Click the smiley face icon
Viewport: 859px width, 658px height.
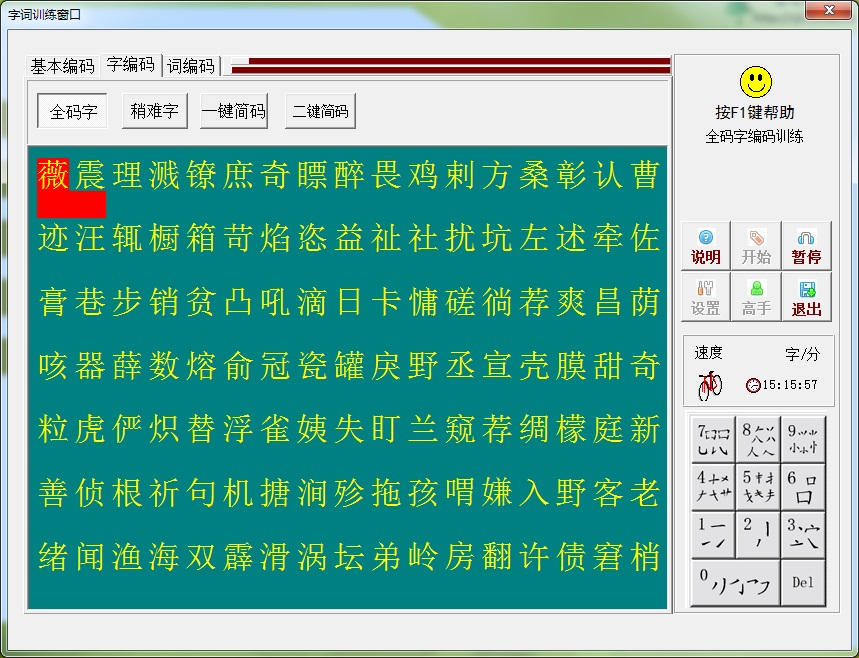[x=755, y=82]
